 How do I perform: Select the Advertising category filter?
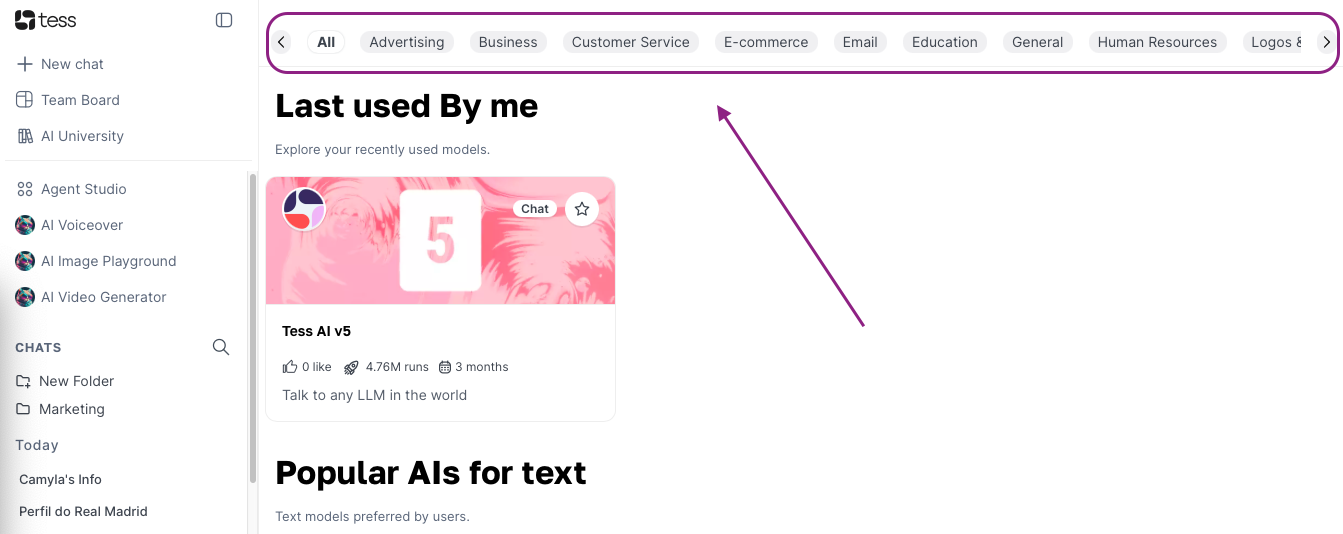(x=407, y=42)
